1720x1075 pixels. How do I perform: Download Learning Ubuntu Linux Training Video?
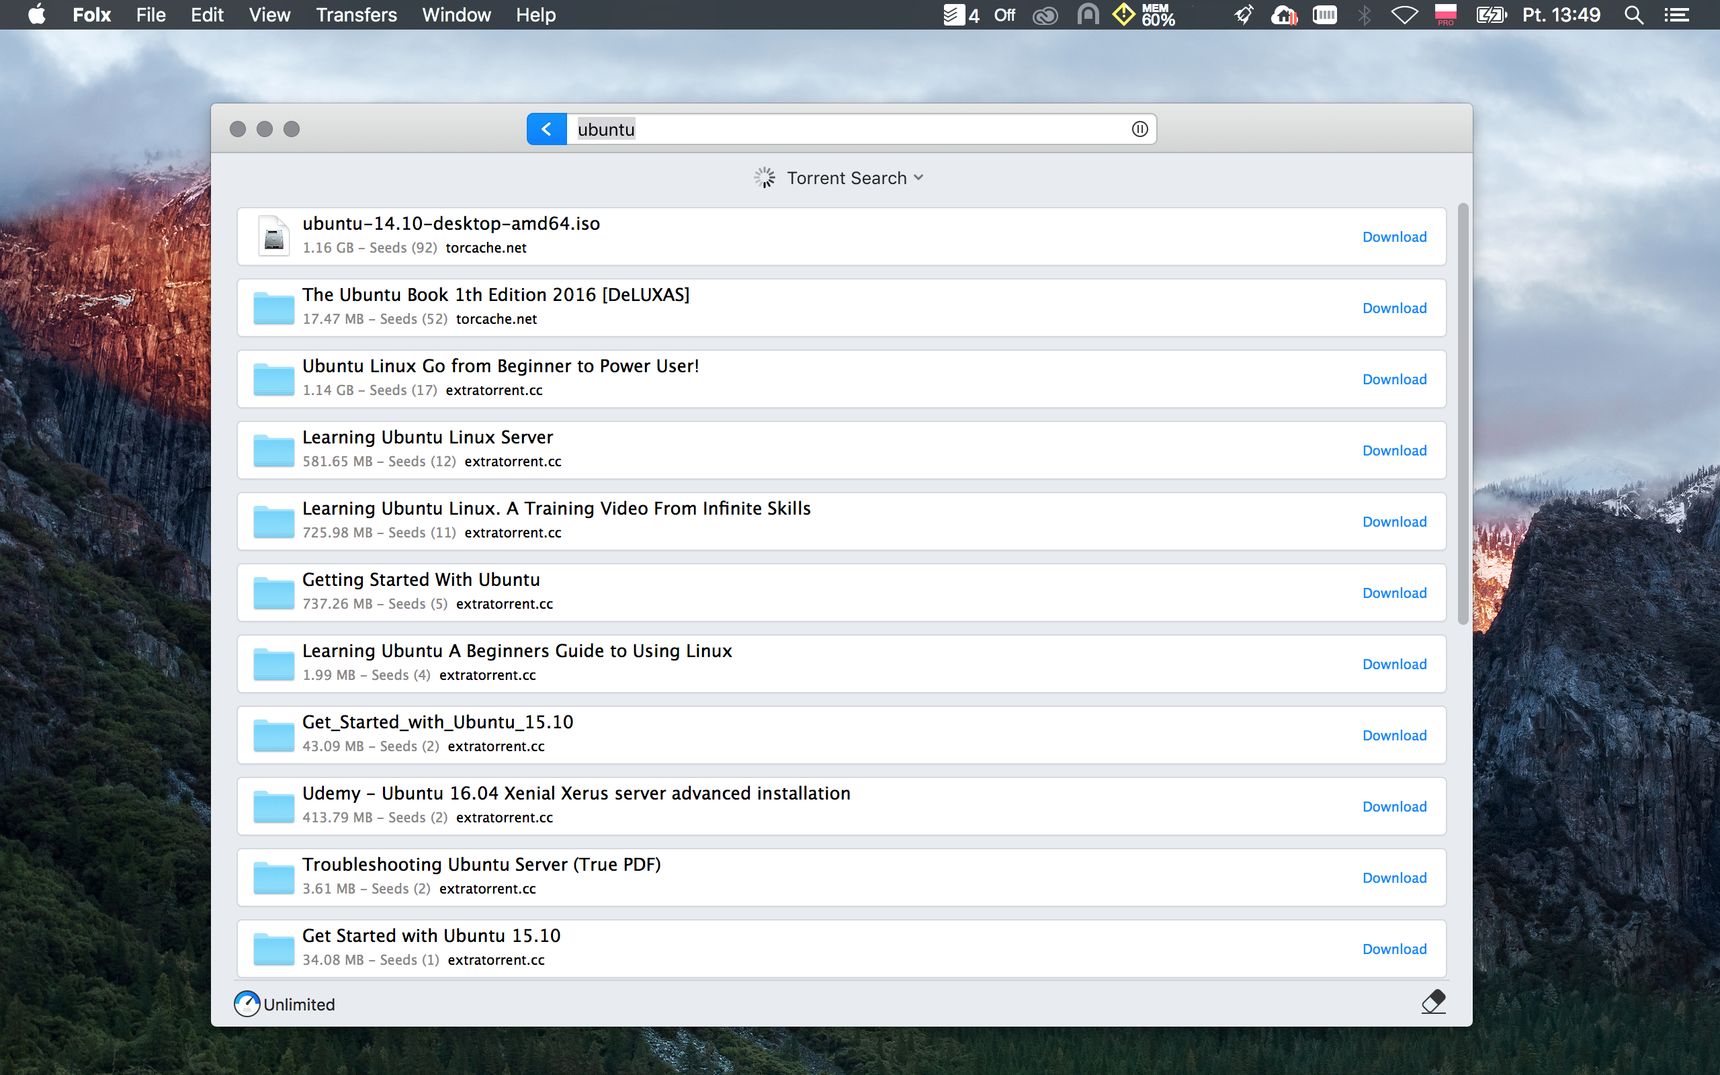1394,522
